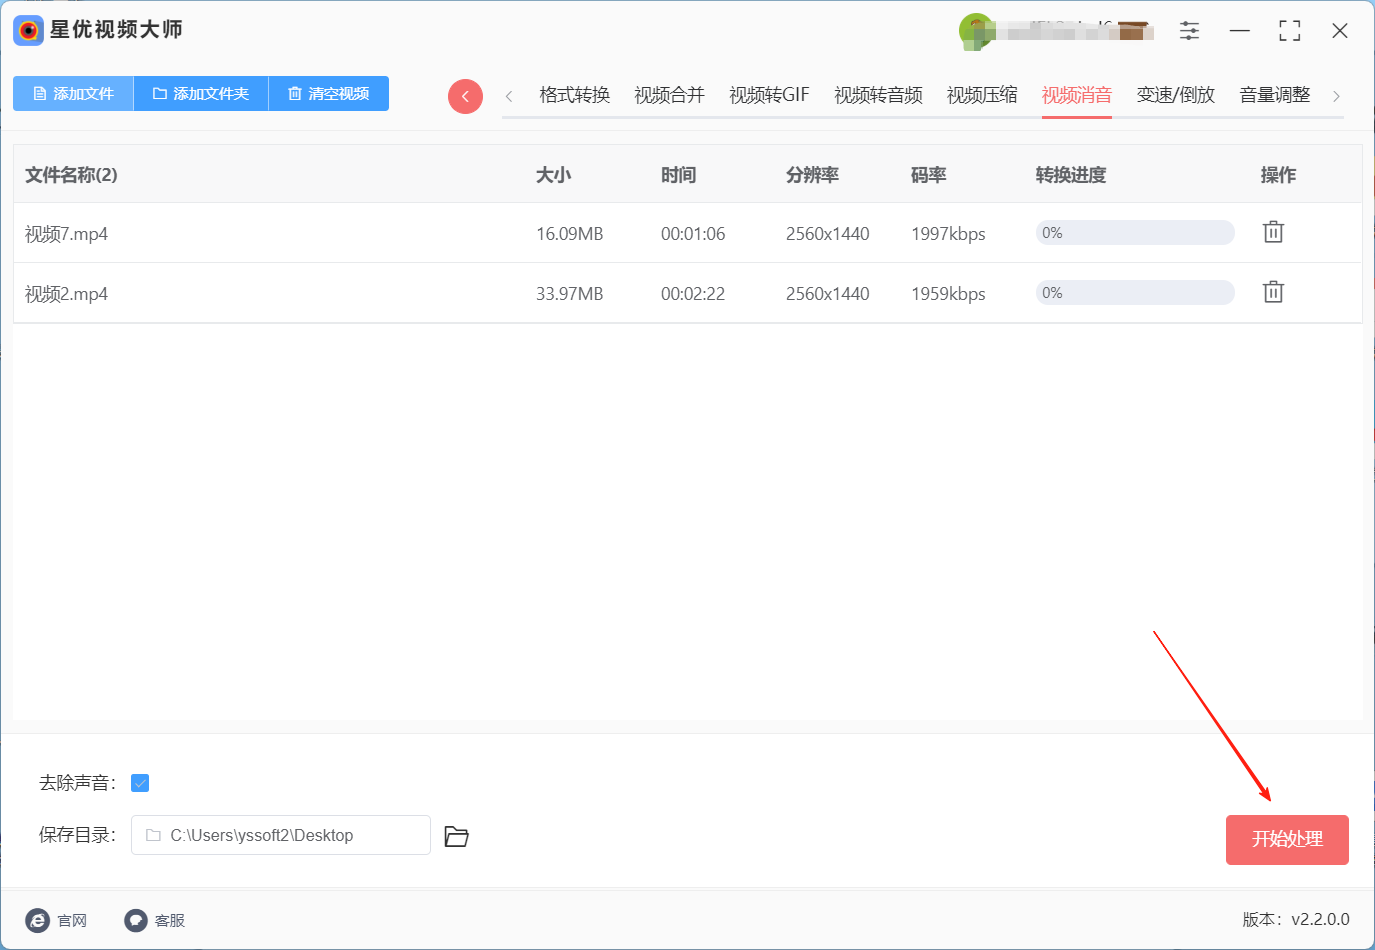The width and height of the screenshot is (1375, 950).
Task: Click the 分辨率 column header
Action: pos(812,175)
